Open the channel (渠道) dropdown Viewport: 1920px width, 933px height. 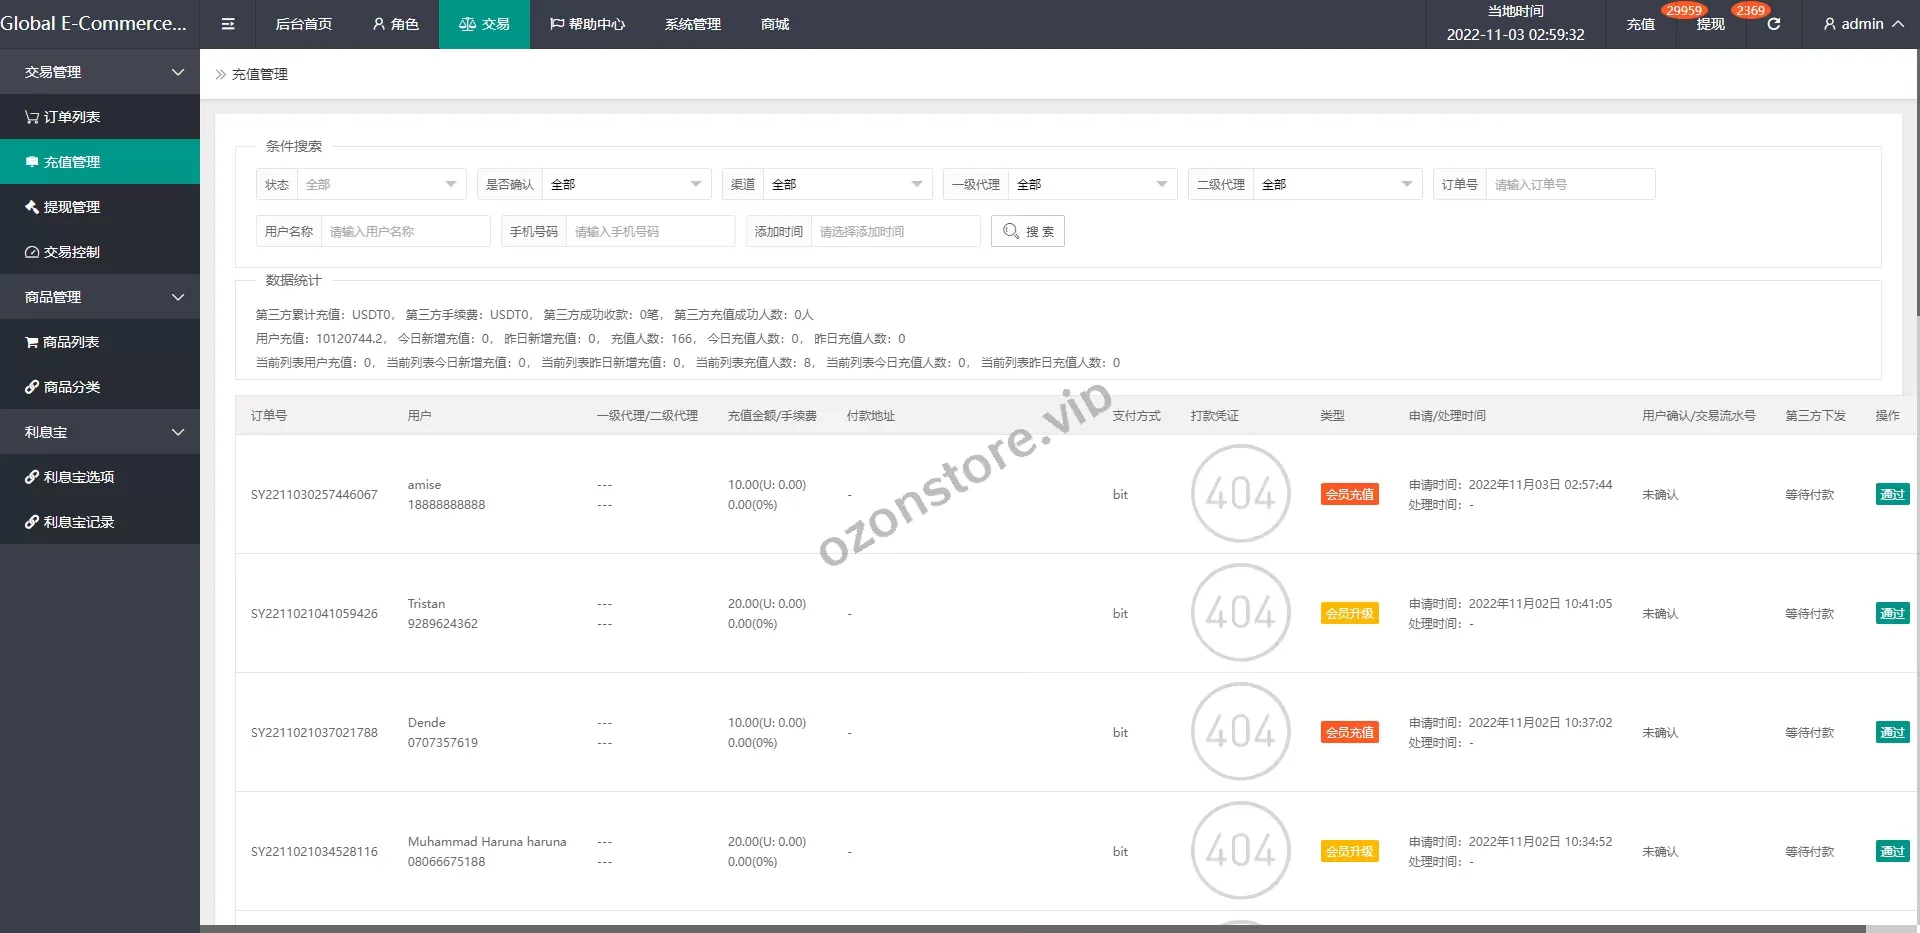(x=846, y=184)
